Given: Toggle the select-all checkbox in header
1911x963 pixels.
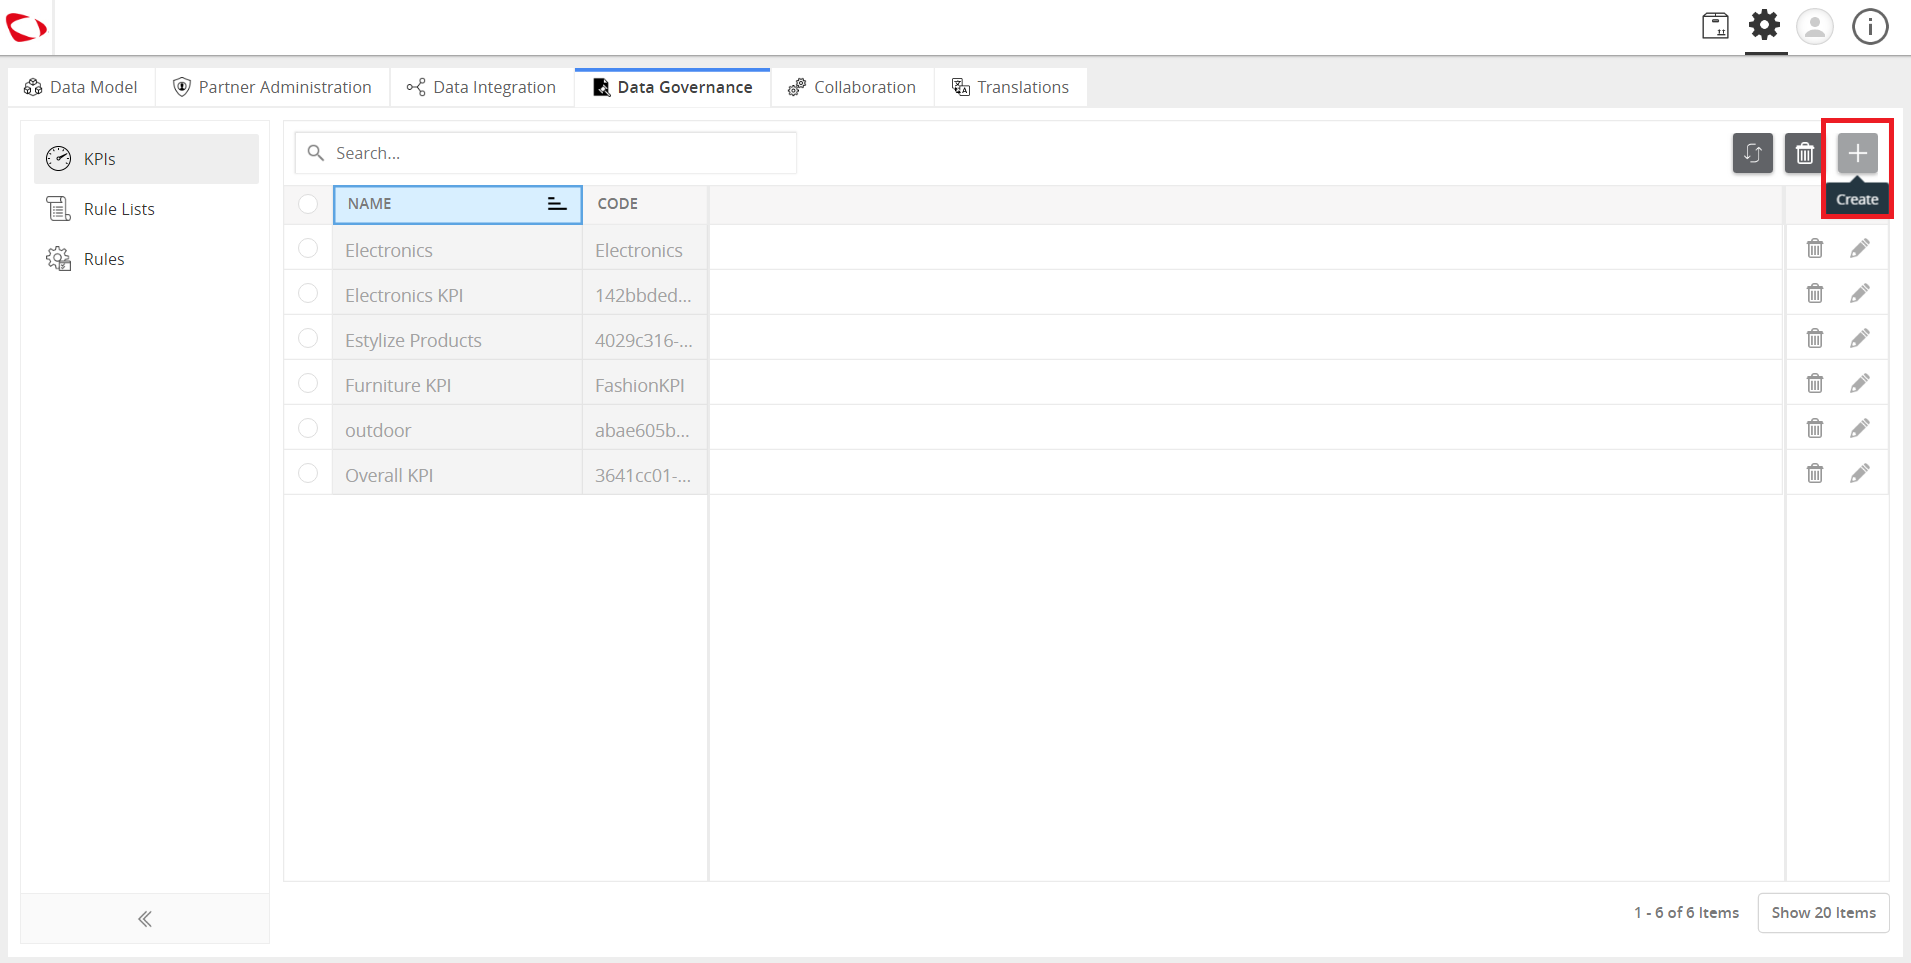Looking at the screenshot, I should tap(308, 204).
